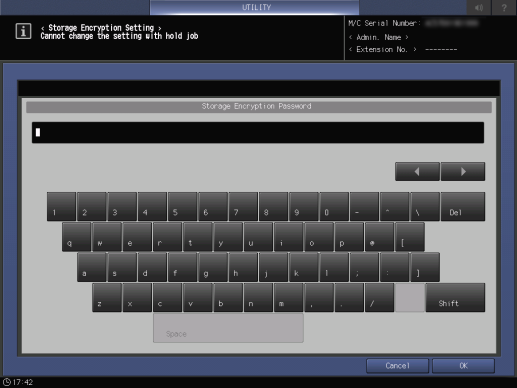Open help with the question mark icon
This screenshot has height=388, width=517.
click(504, 7)
